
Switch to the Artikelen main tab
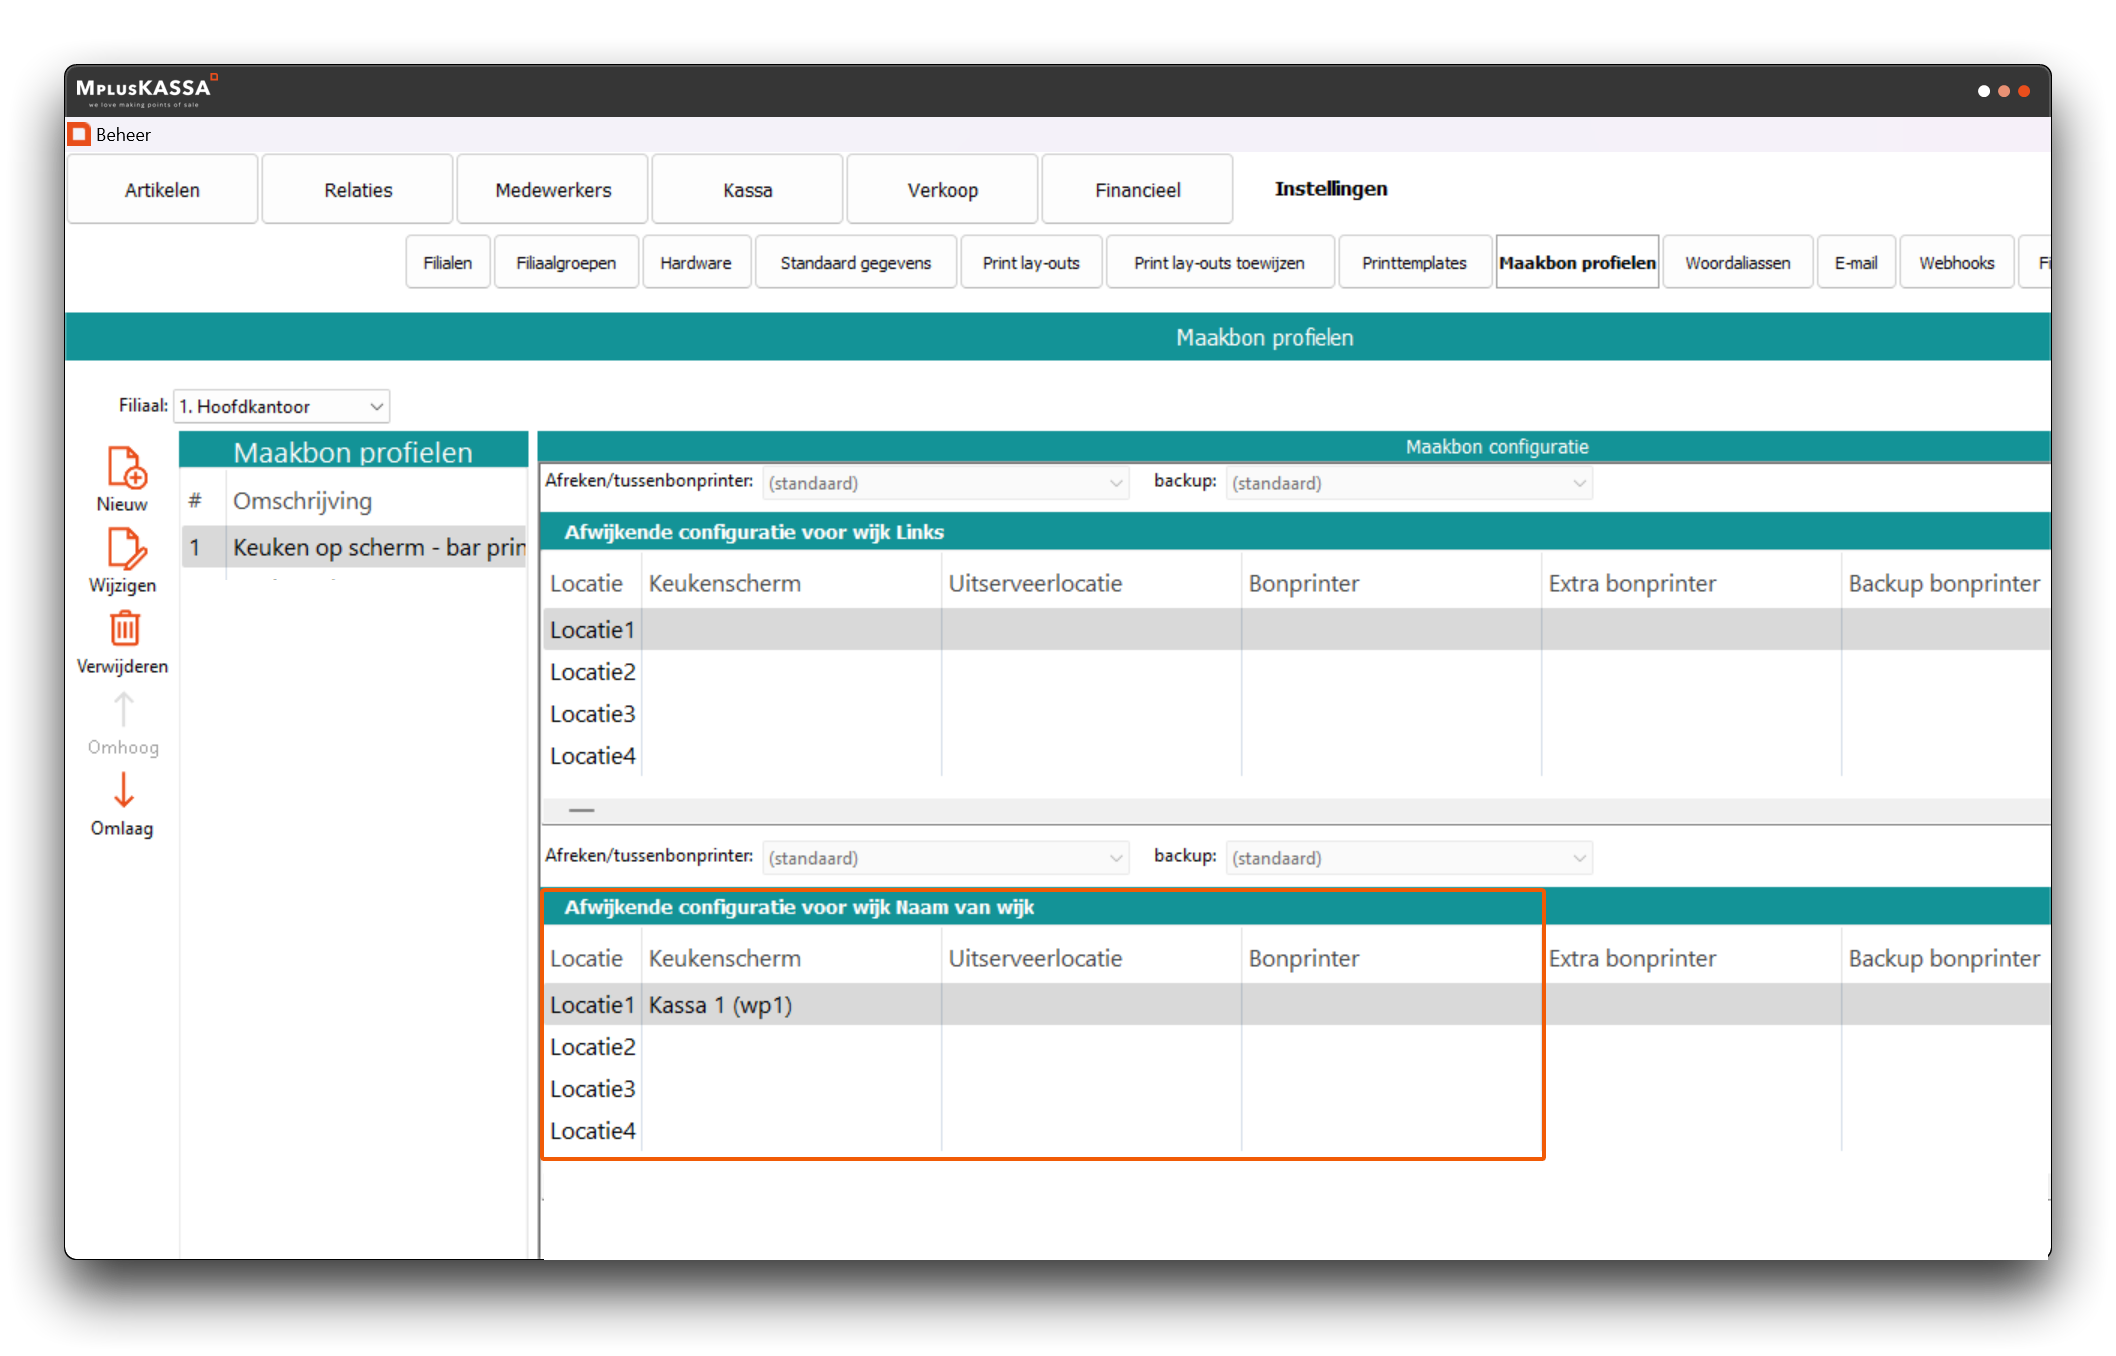162,190
